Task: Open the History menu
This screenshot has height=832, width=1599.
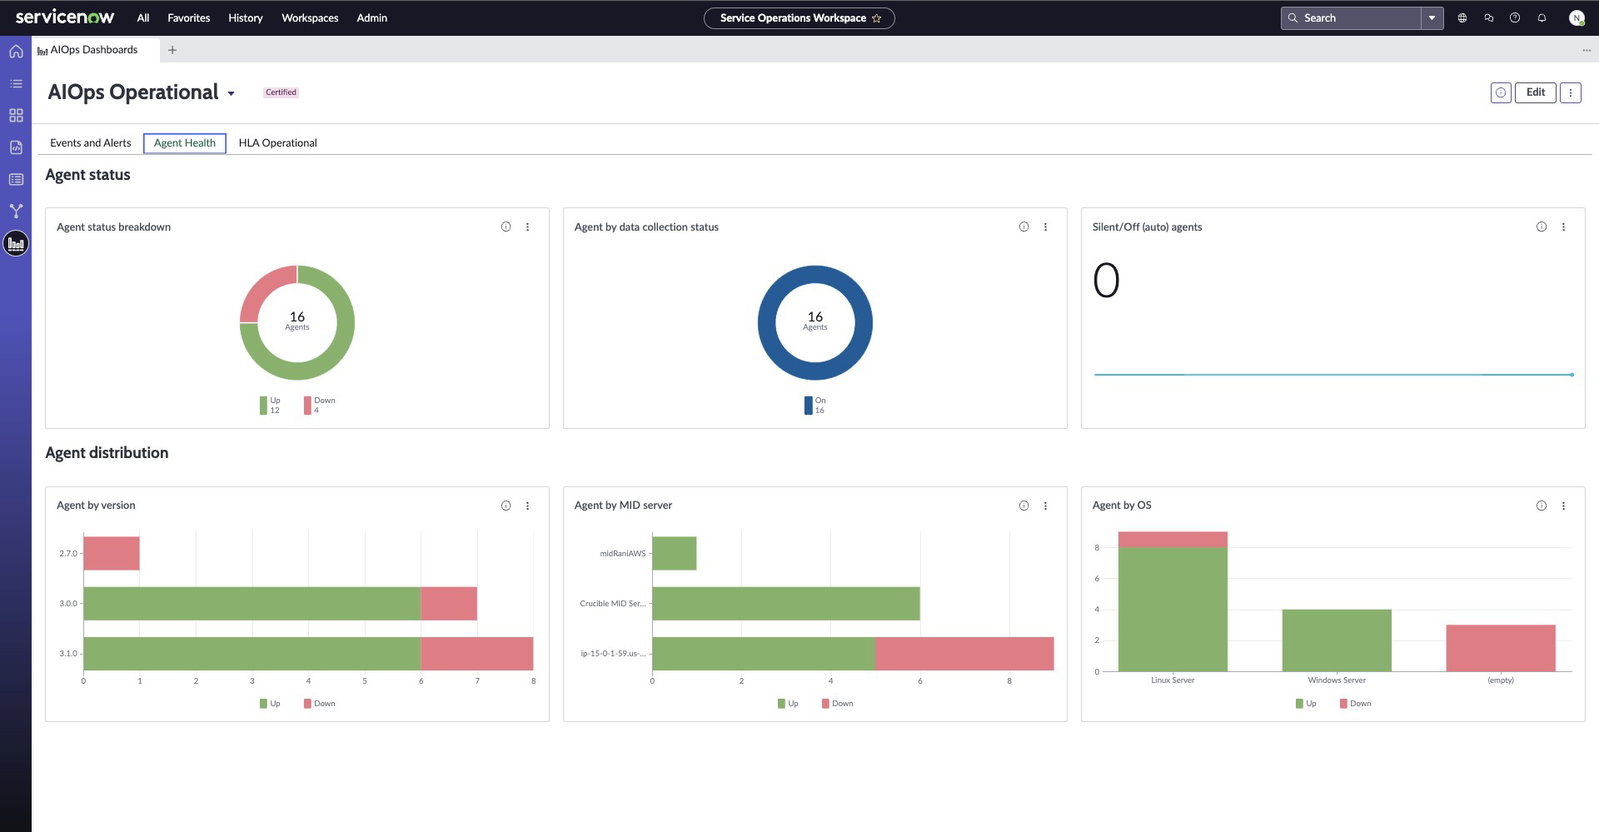Action: 245,18
